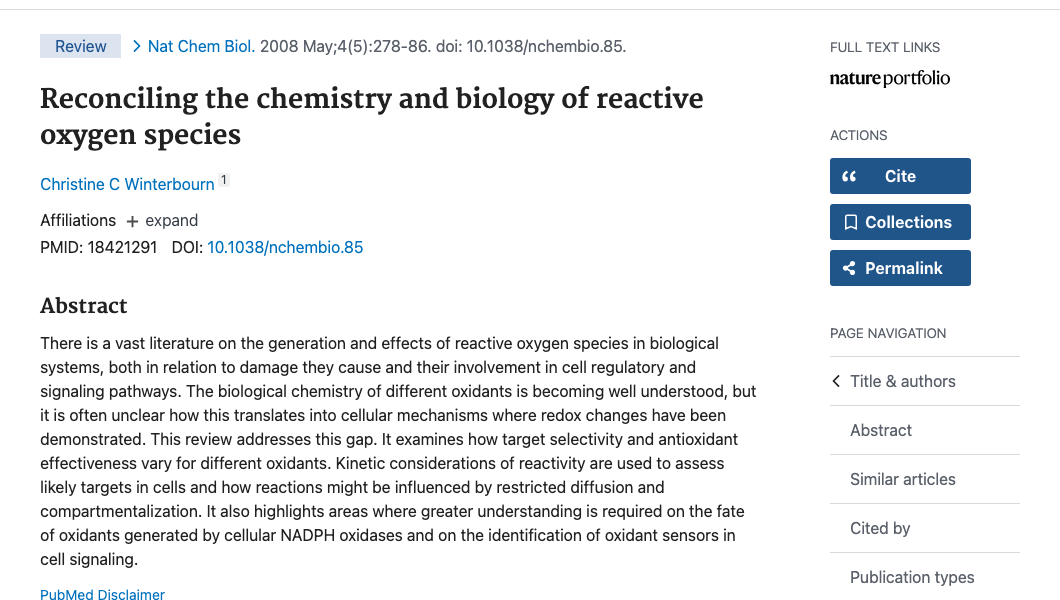Toggle the Collections save option
Viewport: 1060px width, 600px height.
(x=900, y=222)
